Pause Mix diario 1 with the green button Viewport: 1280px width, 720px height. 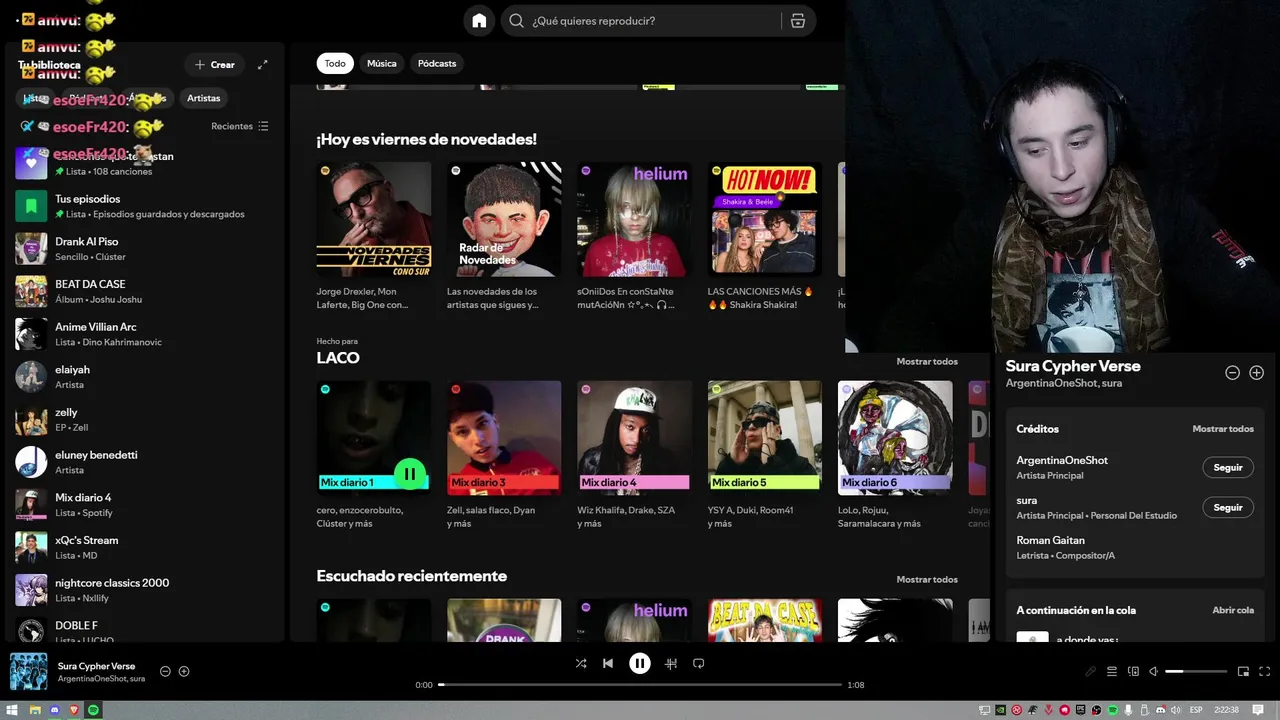tap(409, 473)
